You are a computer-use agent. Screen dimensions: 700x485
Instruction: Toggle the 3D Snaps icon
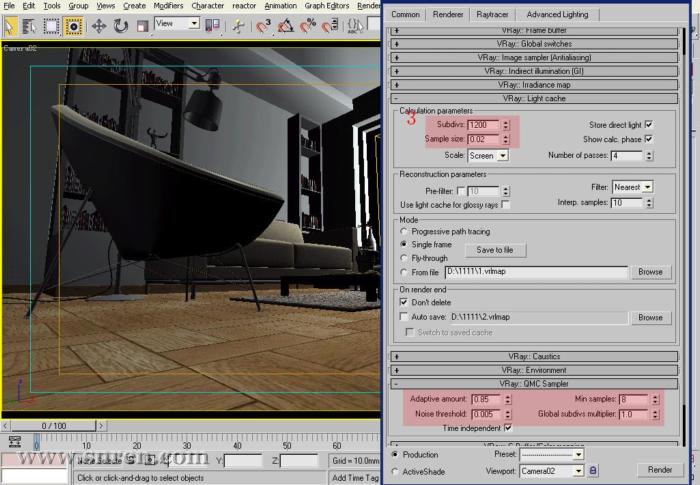[264, 25]
